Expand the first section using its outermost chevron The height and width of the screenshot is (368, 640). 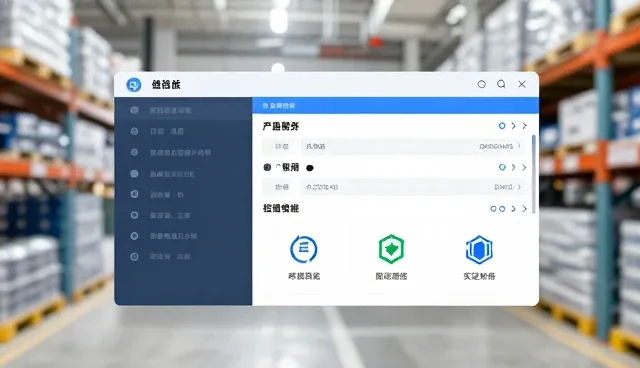[524, 126]
